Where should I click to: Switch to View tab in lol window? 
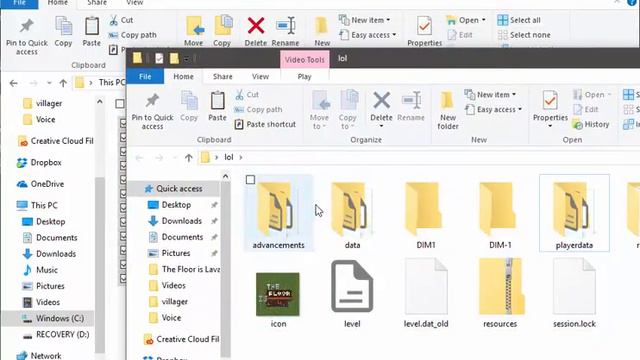(x=260, y=76)
